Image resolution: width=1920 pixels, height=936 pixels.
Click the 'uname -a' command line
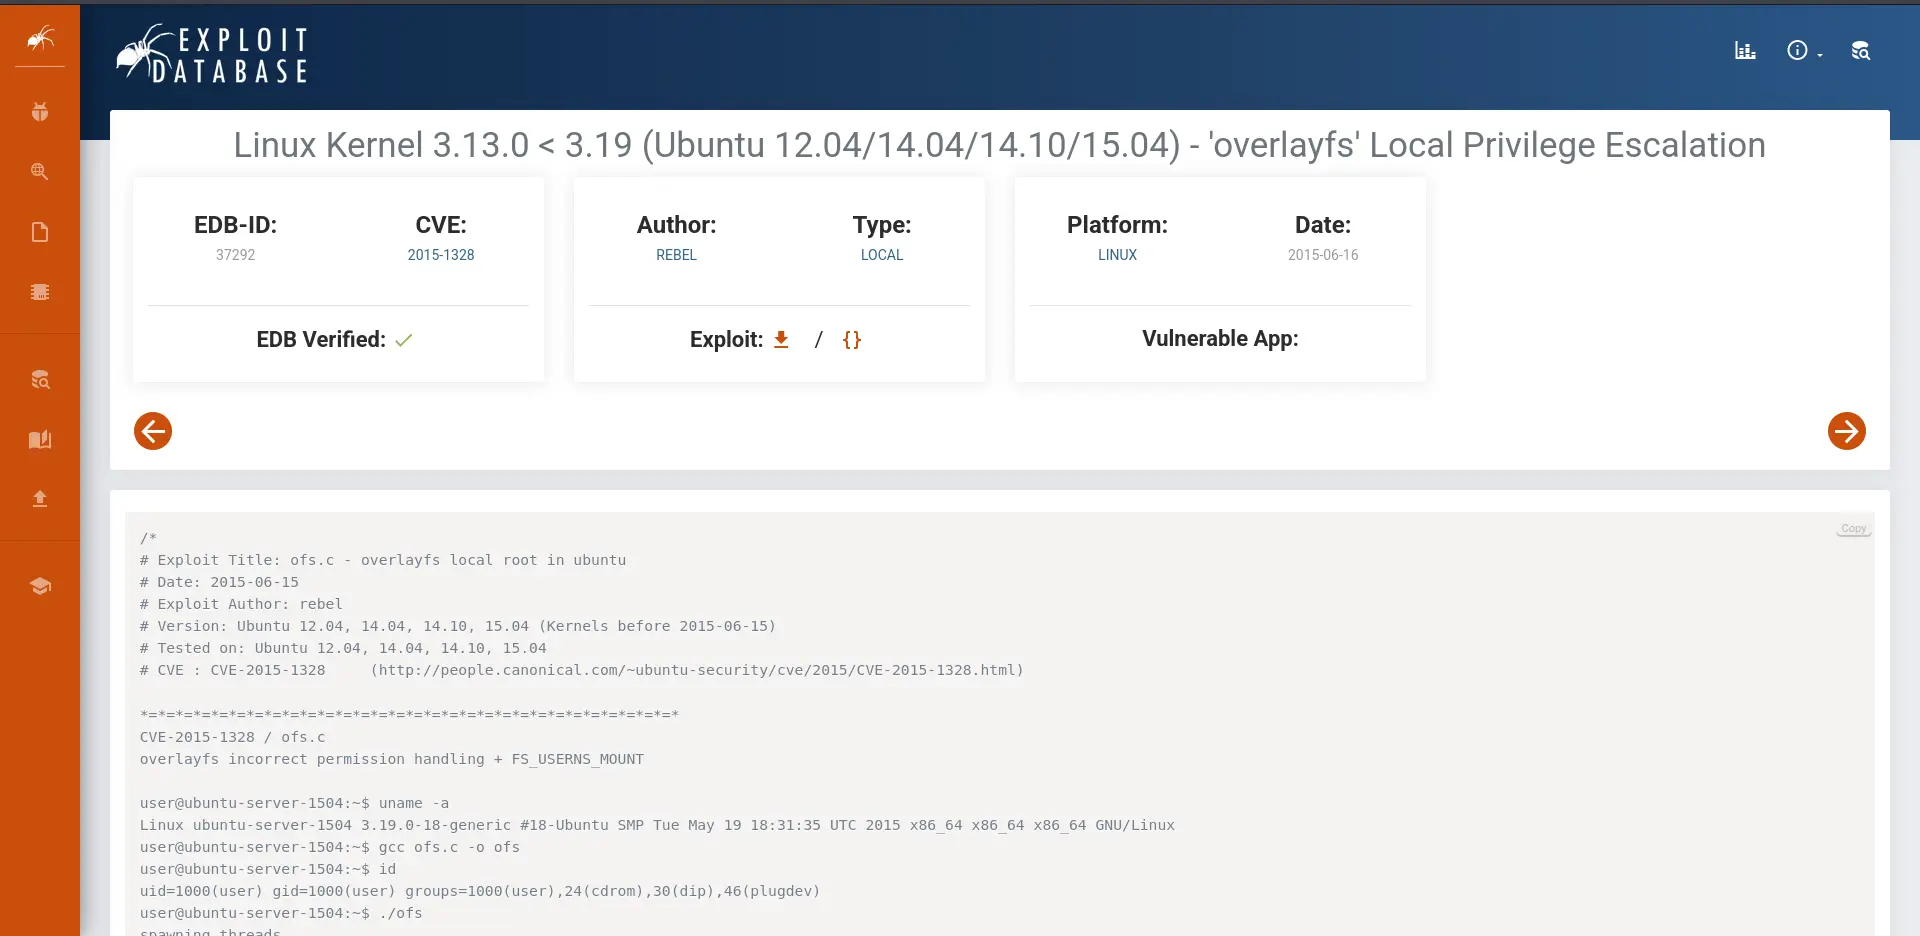tap(294, 803)
